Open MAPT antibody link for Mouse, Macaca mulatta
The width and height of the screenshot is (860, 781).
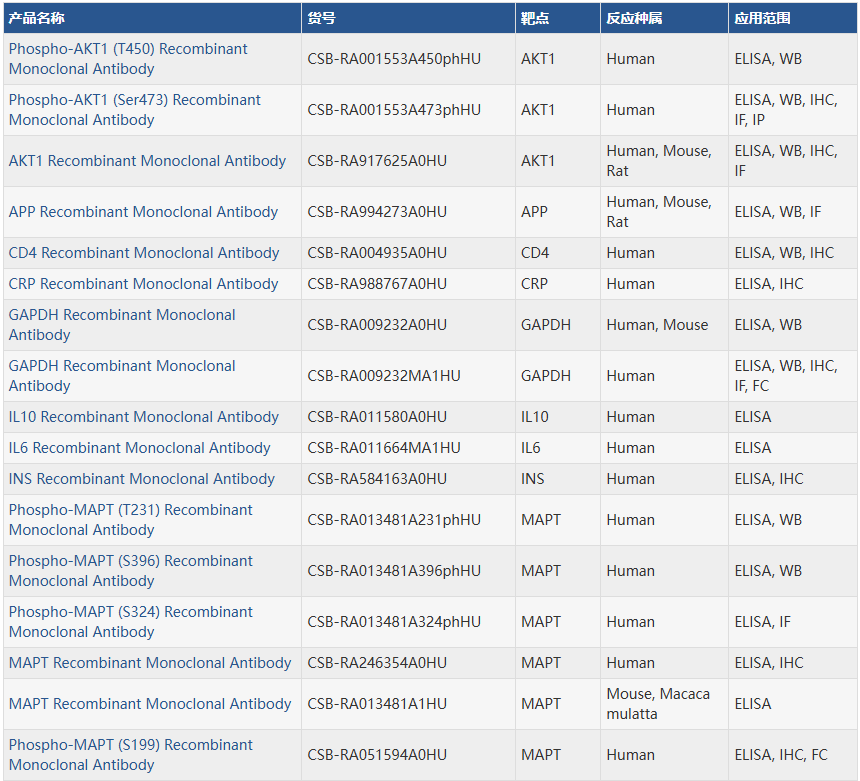pos(150,704)
